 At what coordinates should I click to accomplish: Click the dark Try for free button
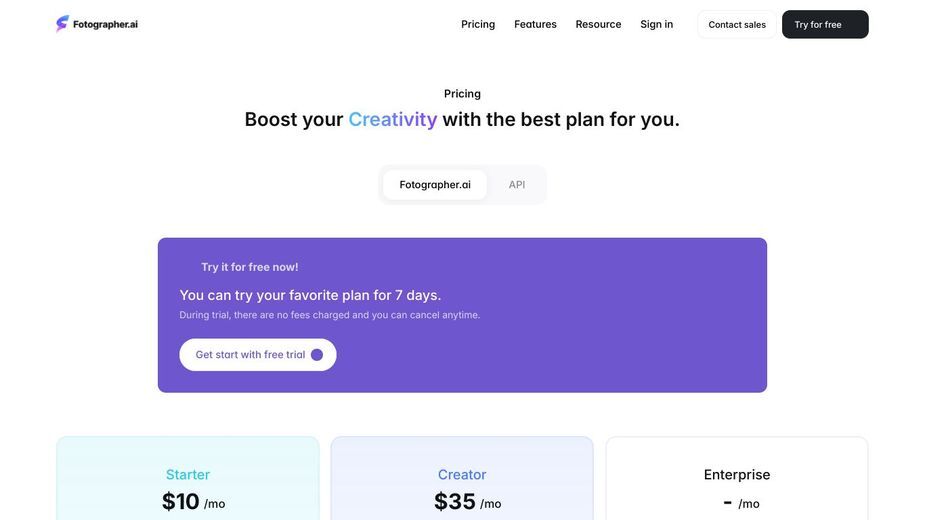(x=825, y=24)
